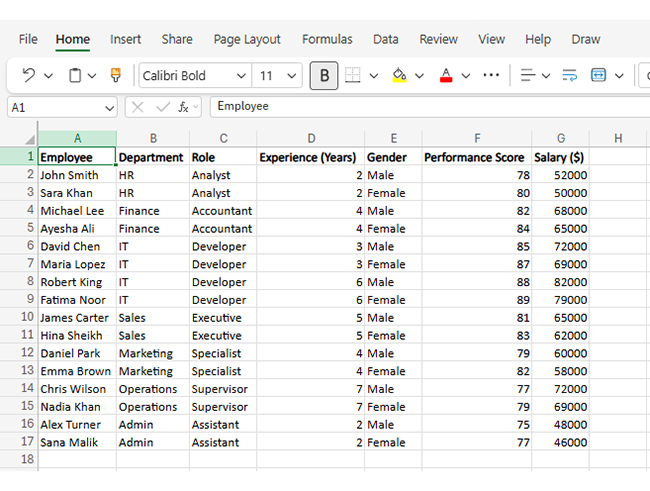Click the Borders icon
The image size is (650, 491).
(x=353, y=75)
